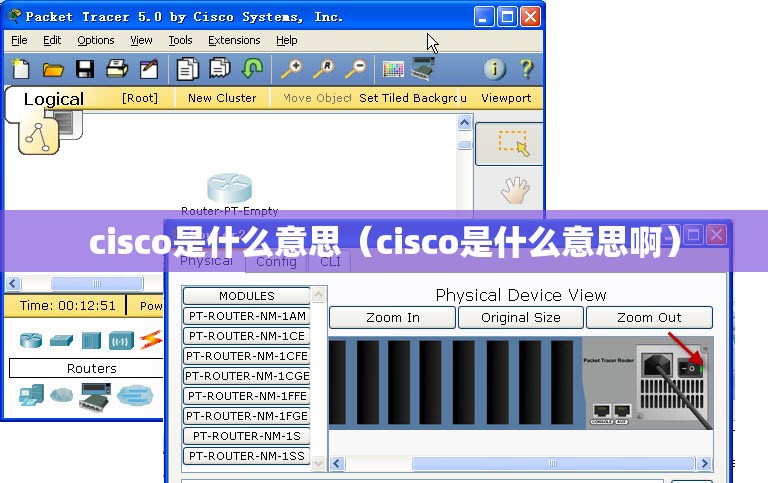
Task: Select the Routers device category icon
Action: tap(31, 340)
